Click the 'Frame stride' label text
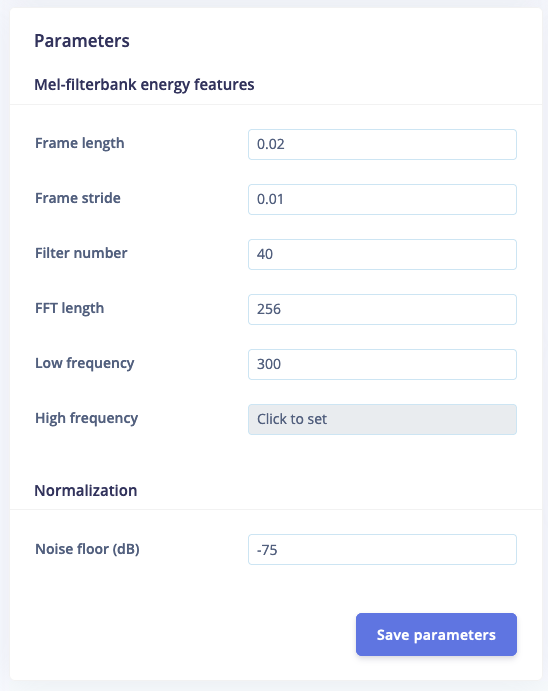Screen dimensions: 548x691 pos(78,198)
